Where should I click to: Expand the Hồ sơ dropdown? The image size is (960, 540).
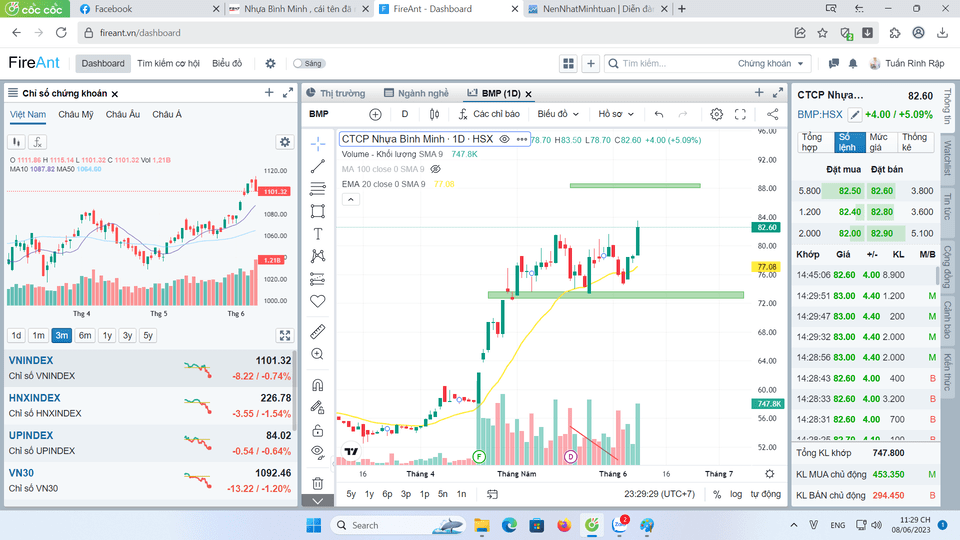[616, 114]
